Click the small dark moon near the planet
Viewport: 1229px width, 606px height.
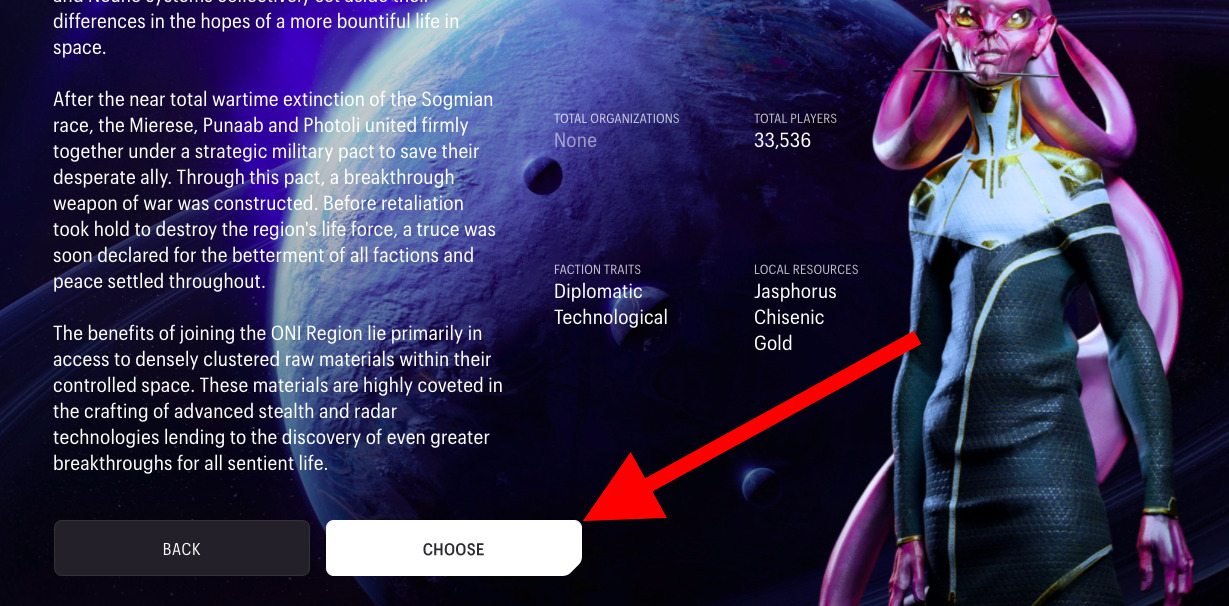(x=542, y=178)
